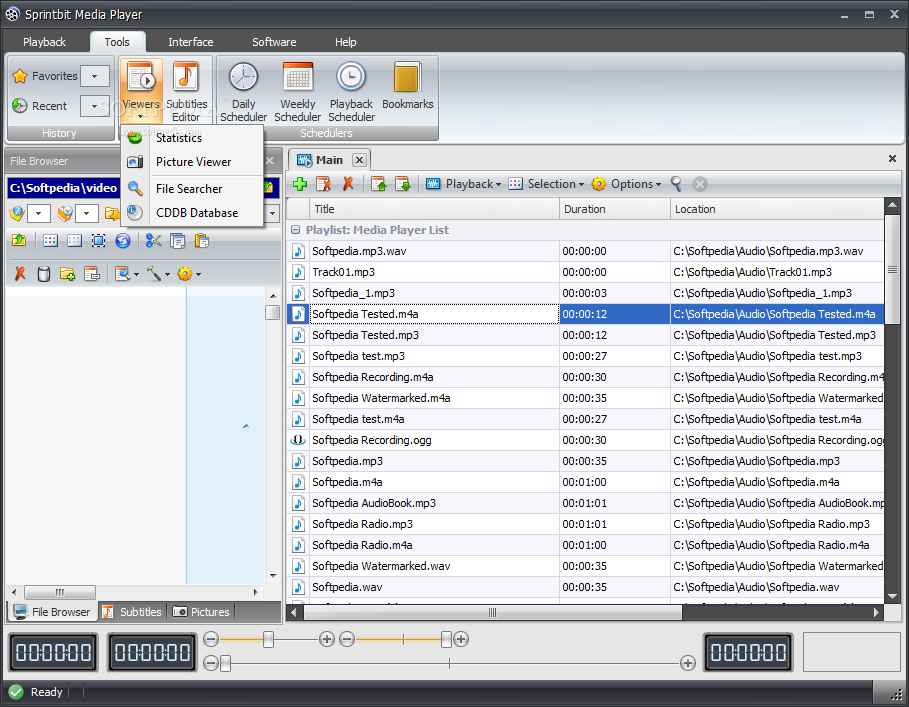Click the up-folder icon in File Browser toolbar
Image resolution: width=909 pixels, height=707 pixels.
point(19,240)
